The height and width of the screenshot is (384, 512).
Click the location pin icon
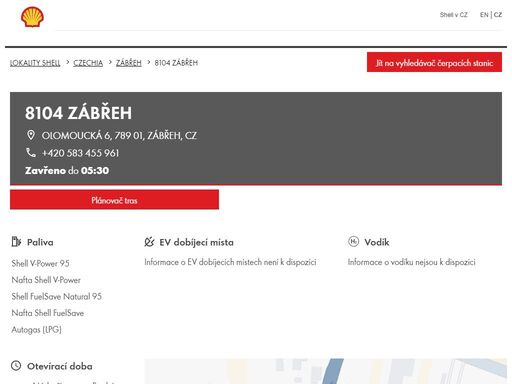[x=31, y=135]
